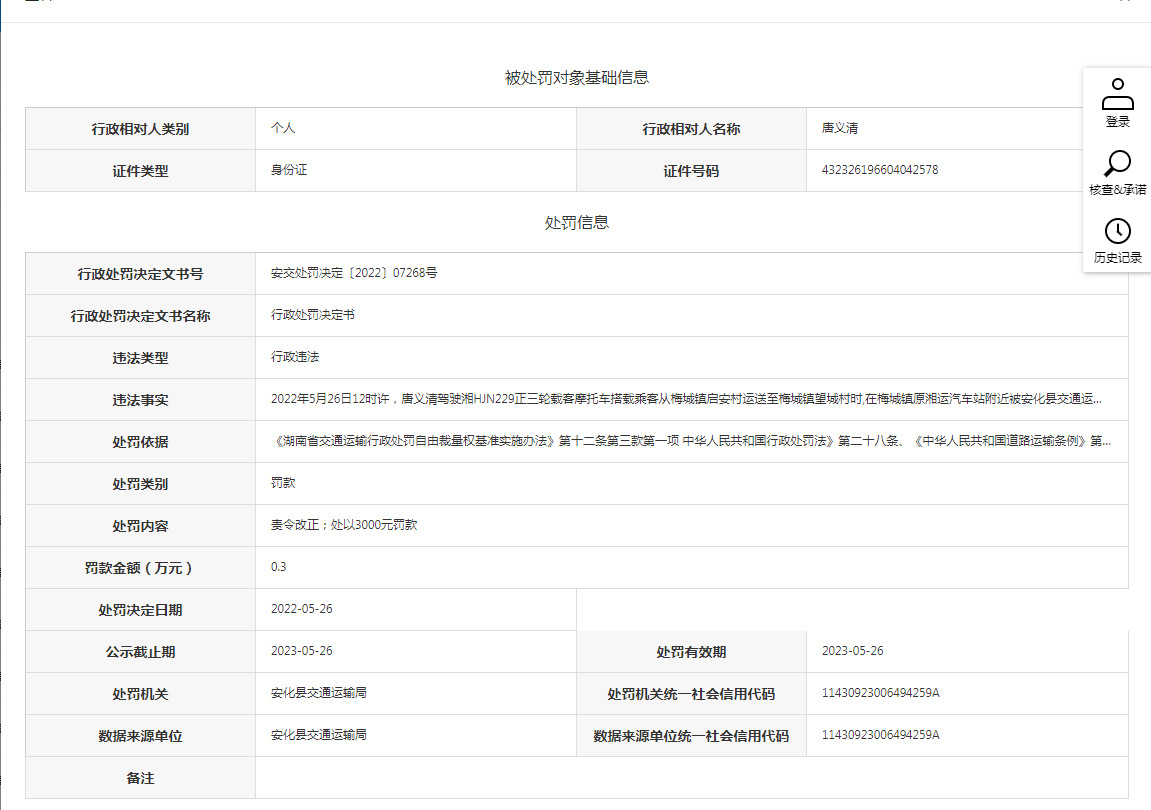Click the 处罚机关 value 安化县交通运输局

coord(319,693)
